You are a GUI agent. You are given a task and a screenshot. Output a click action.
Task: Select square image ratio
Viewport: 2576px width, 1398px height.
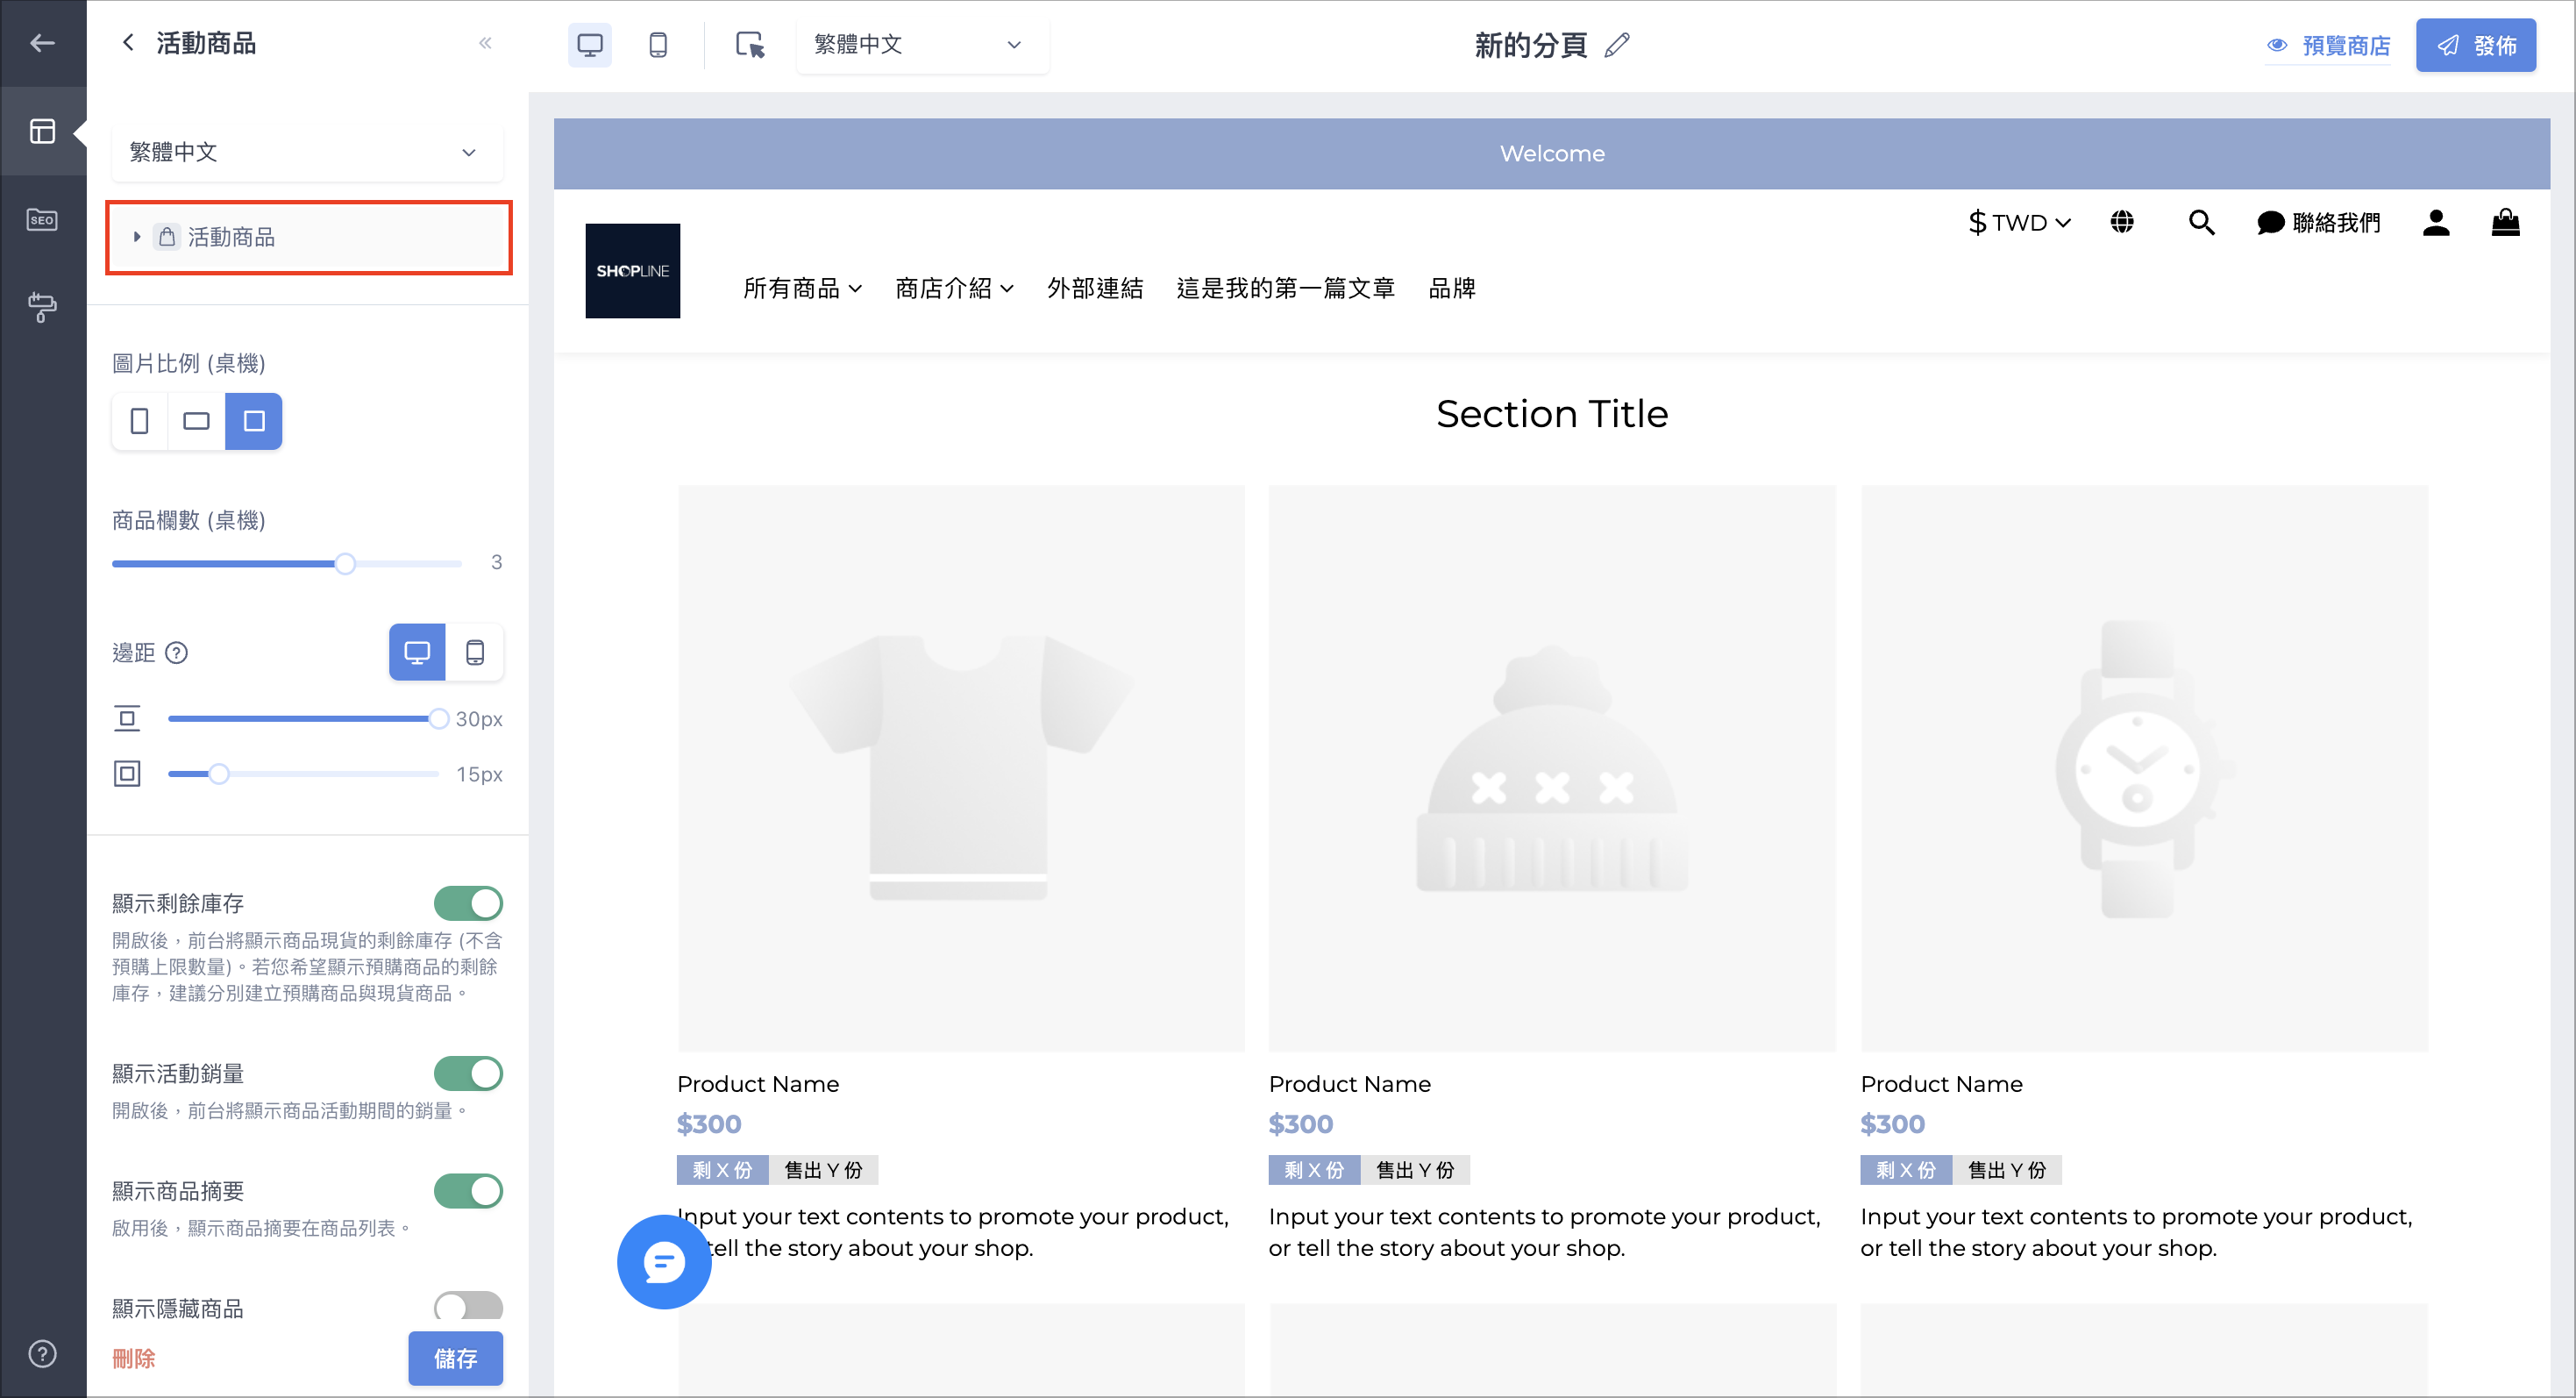coord(254,421)
